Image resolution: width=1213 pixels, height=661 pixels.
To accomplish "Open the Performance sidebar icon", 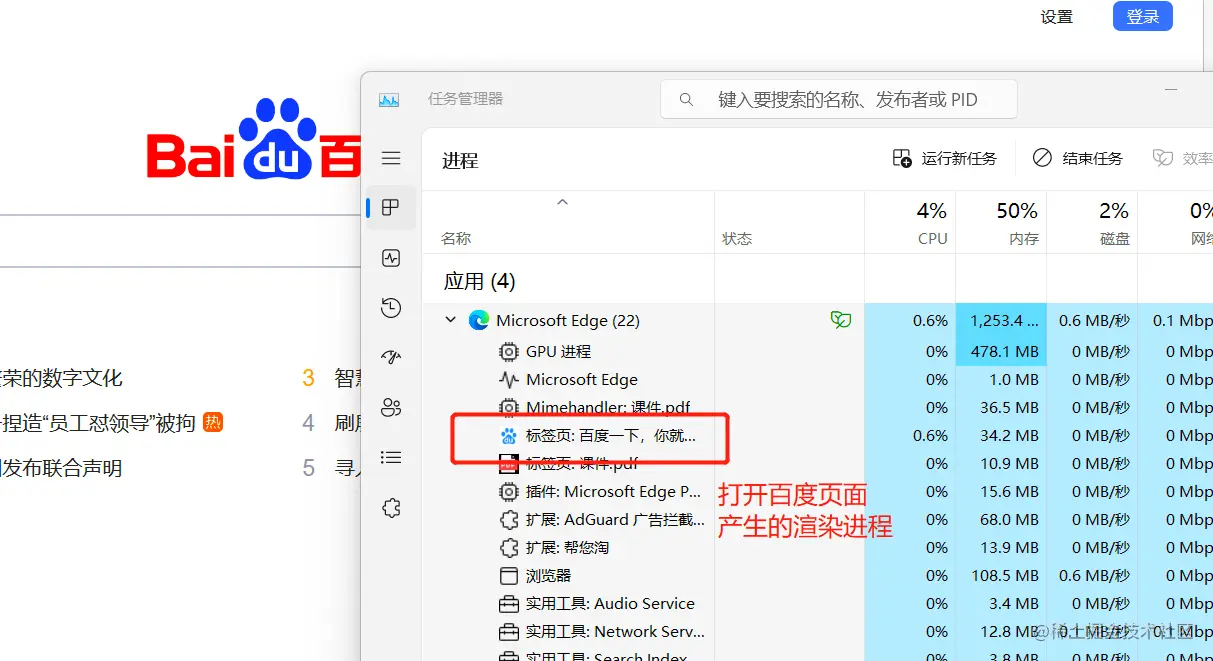I will pyautogui.click(x=391, y=258).
